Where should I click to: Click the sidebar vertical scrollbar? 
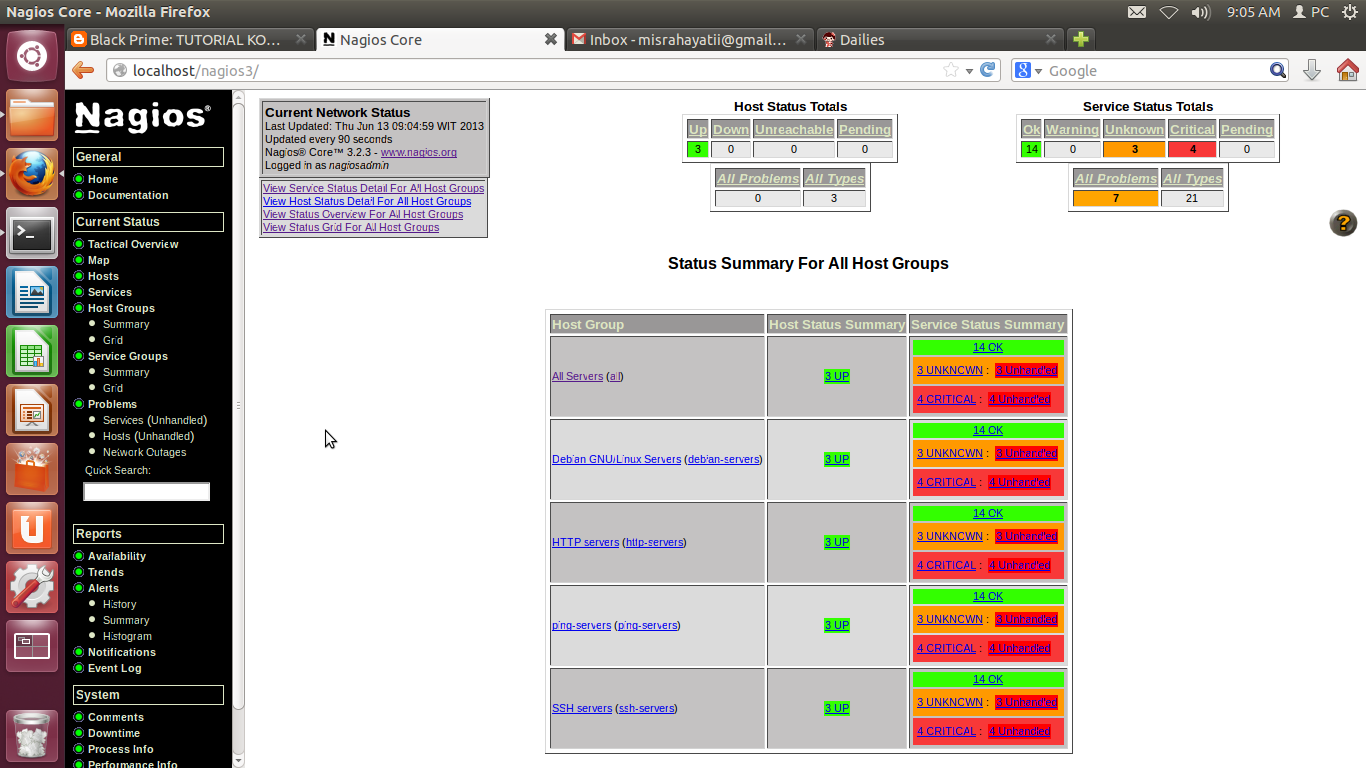[238, 405]
